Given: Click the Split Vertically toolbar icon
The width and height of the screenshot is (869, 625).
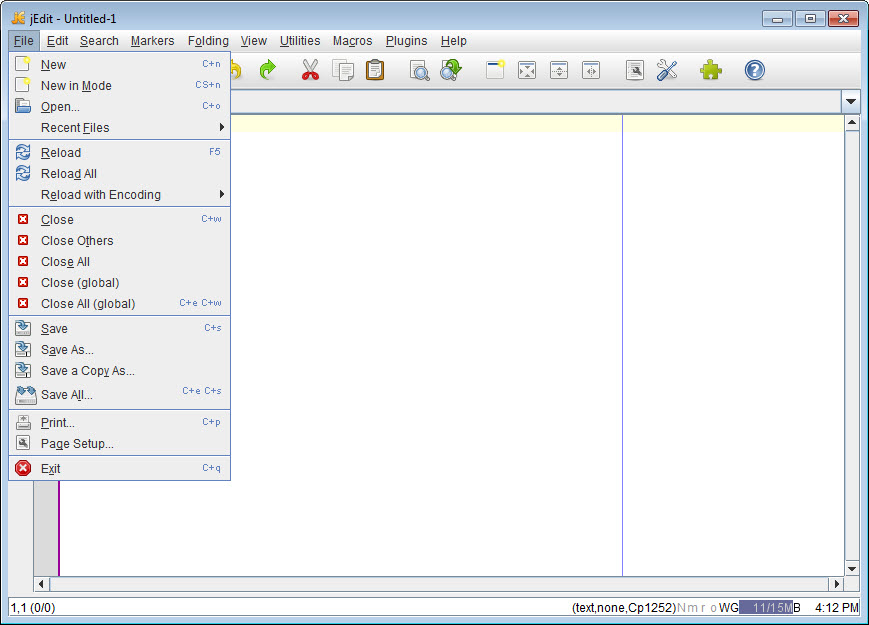Looking at the screenshot, I should 591,70.
